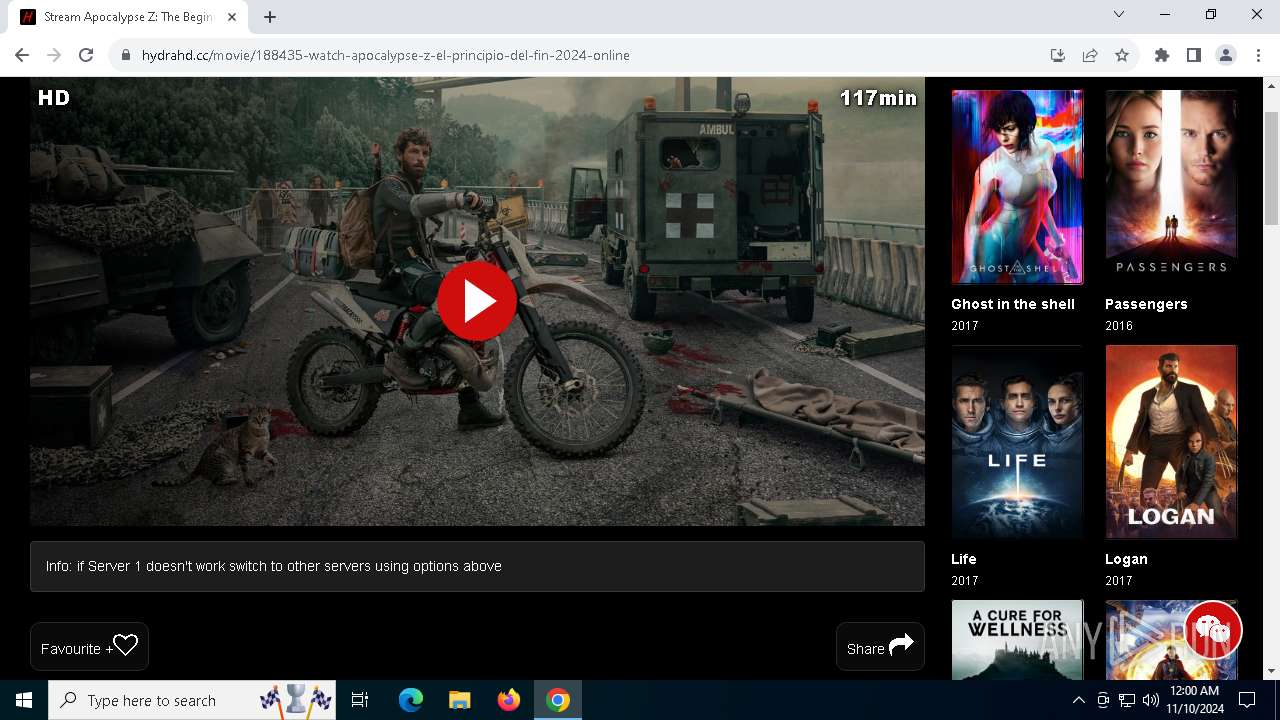The height and width of the screenshot is (720, 1280).
Task: Click the taskbar search box
Action: pyautogui.click(x=193, y=700)
